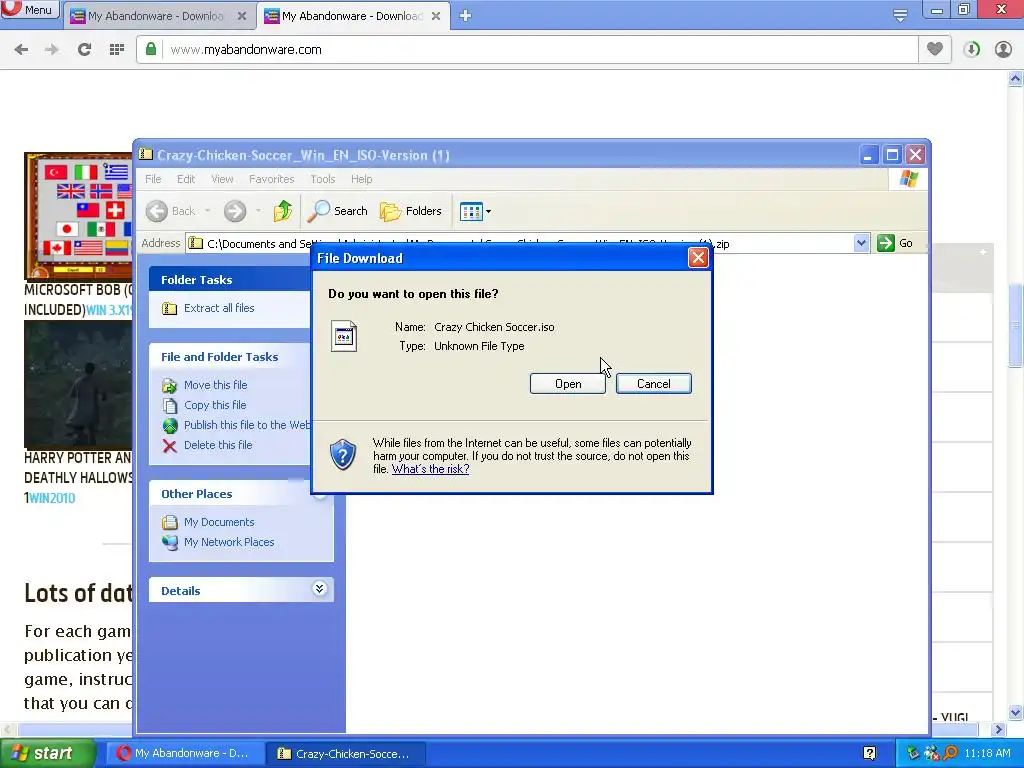Bookmark page with the heart icon

(x=935, y=49)
